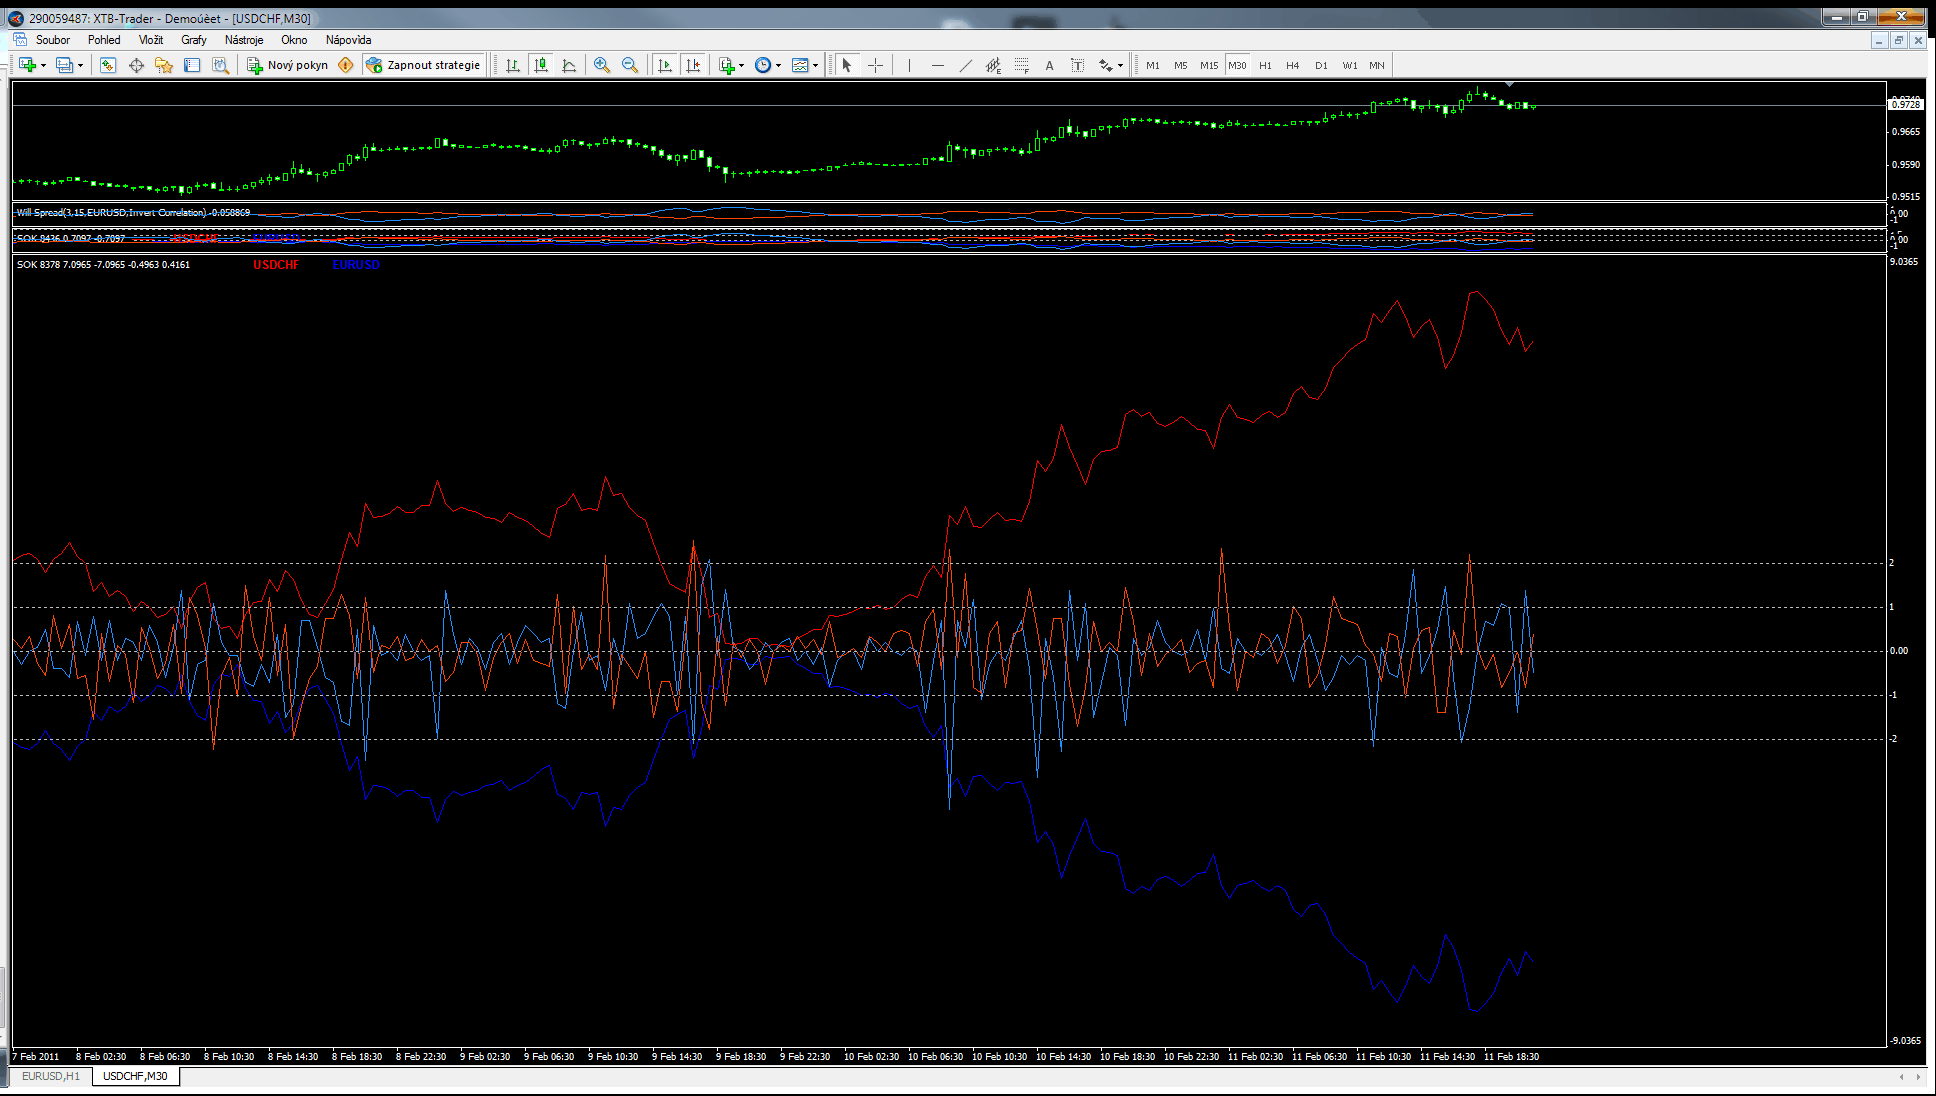1936x1096 pixels.
Task: Expand new chart dropdown arrow
Action: [x=43, y=66]
